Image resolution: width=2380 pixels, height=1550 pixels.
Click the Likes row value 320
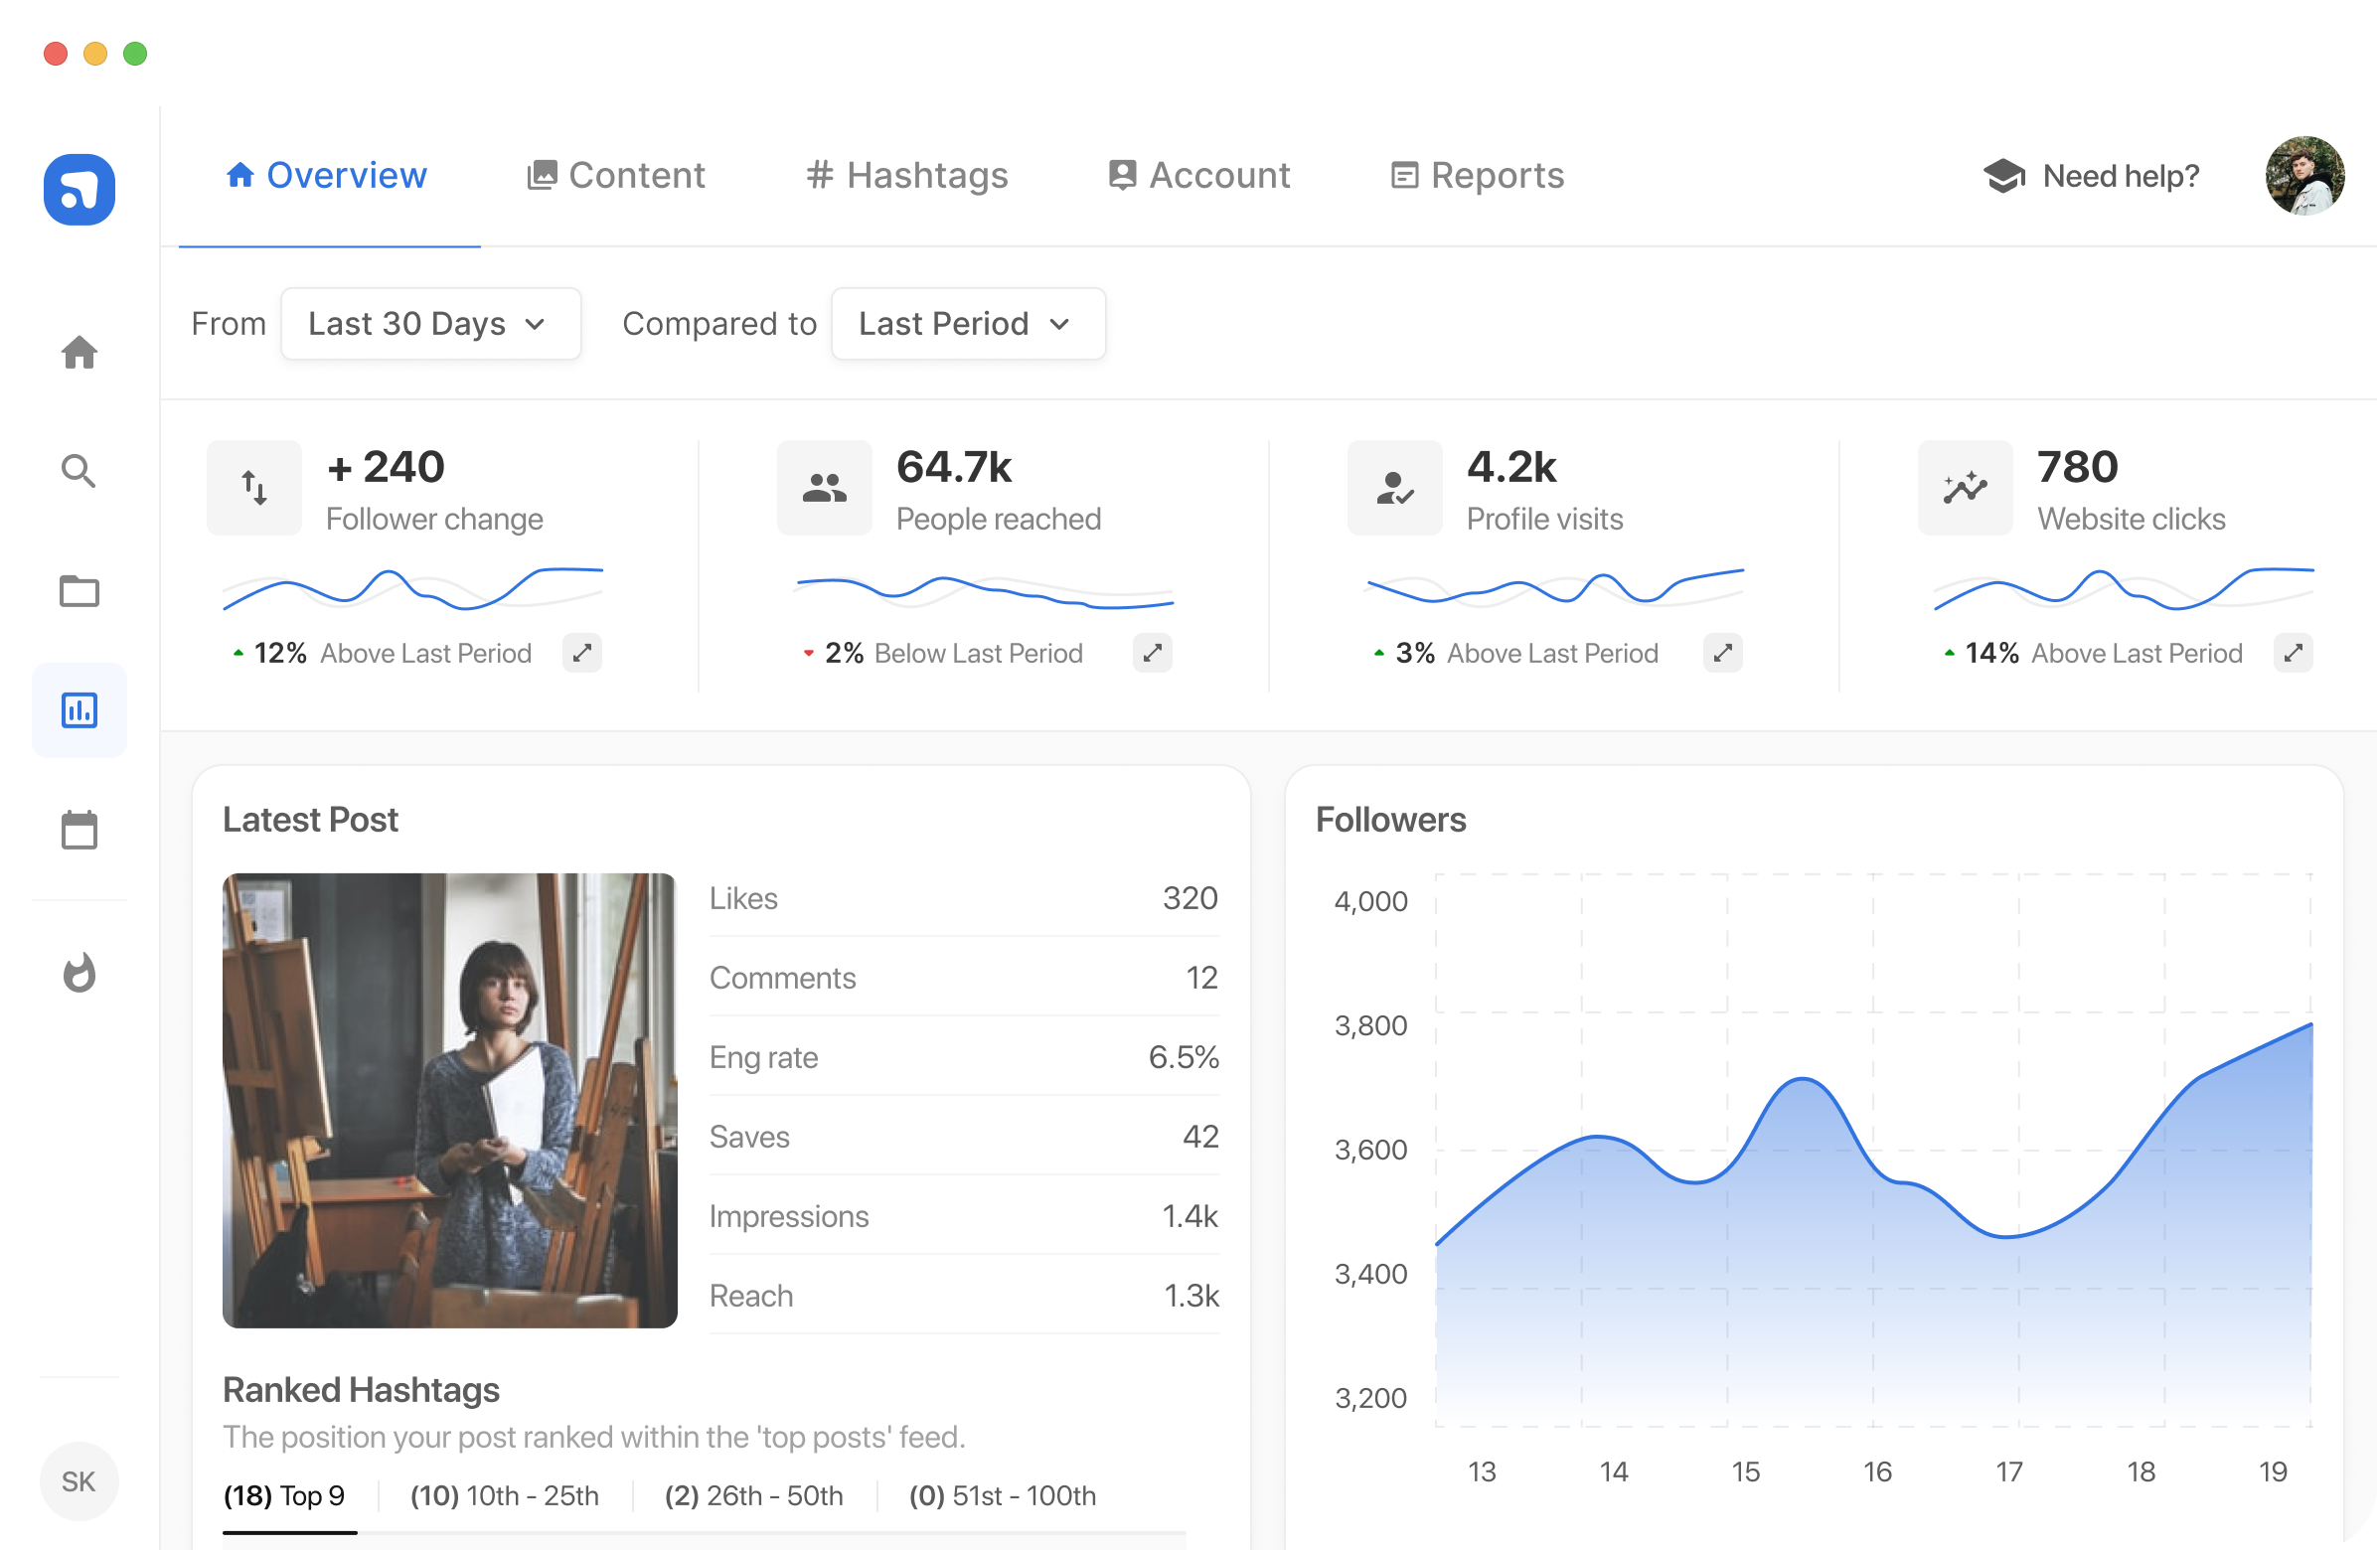(1191, 899)
